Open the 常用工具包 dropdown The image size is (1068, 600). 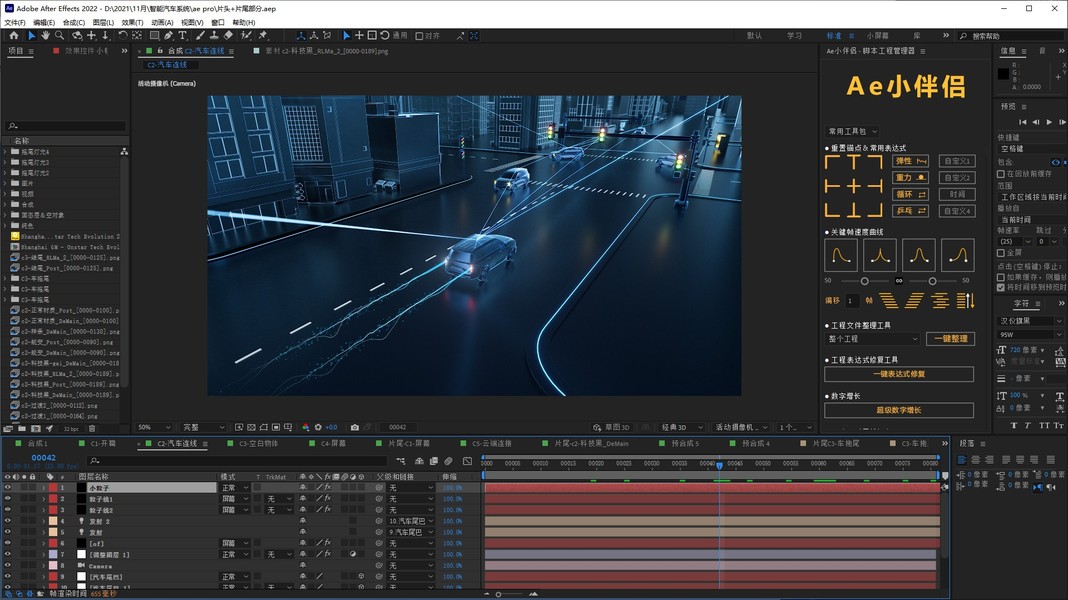852,131
